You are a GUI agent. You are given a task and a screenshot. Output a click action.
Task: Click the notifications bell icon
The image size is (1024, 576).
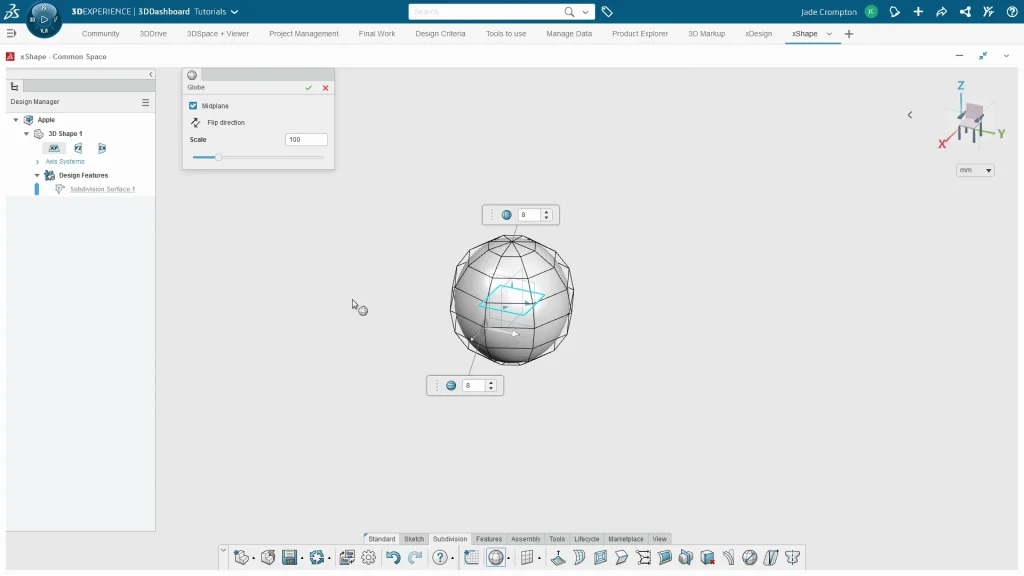[895, 12]
